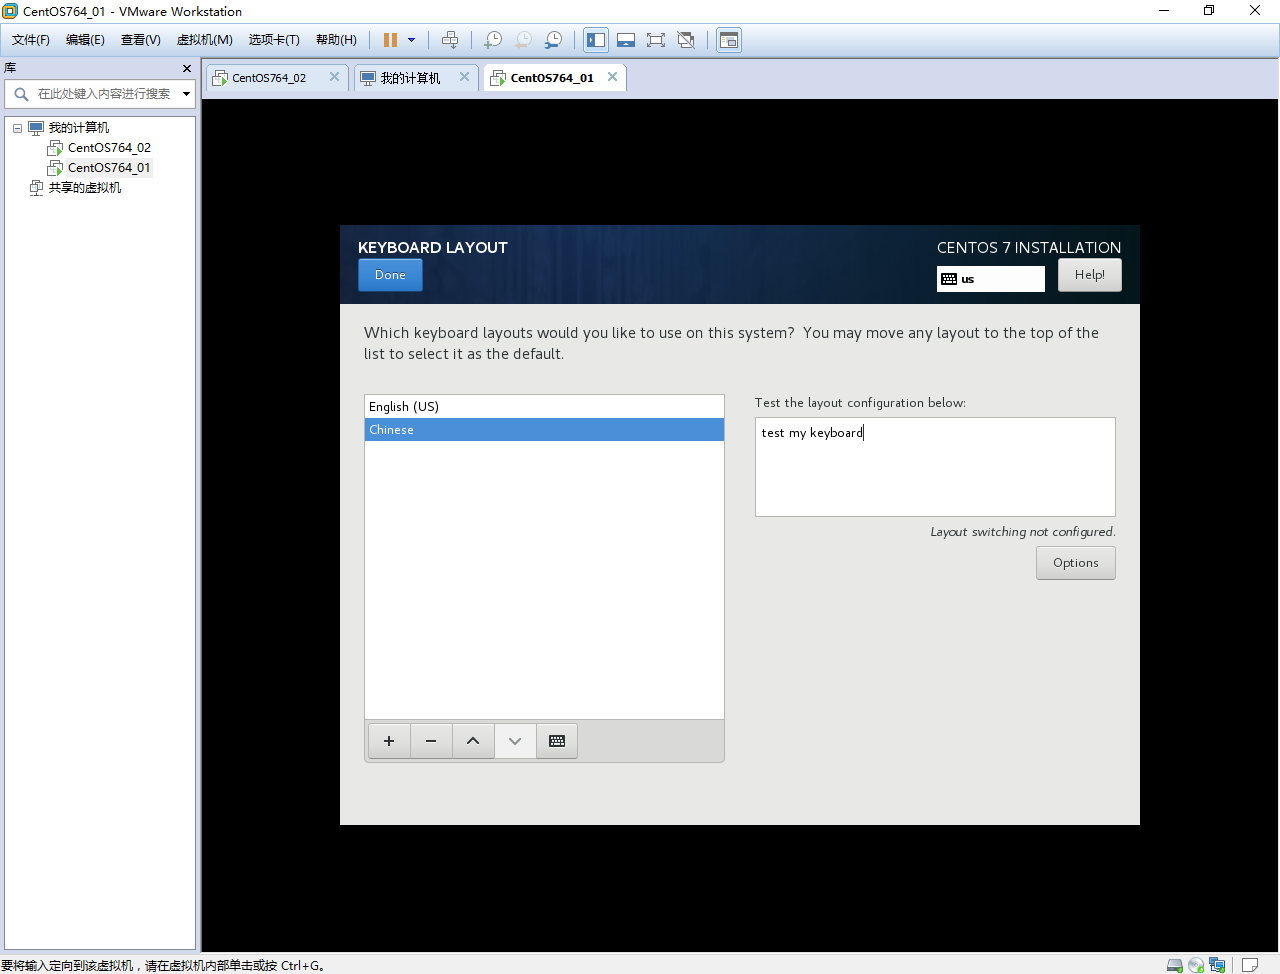
Task: Click the CentOS764_02 tab VM icon
Action: 220,78
